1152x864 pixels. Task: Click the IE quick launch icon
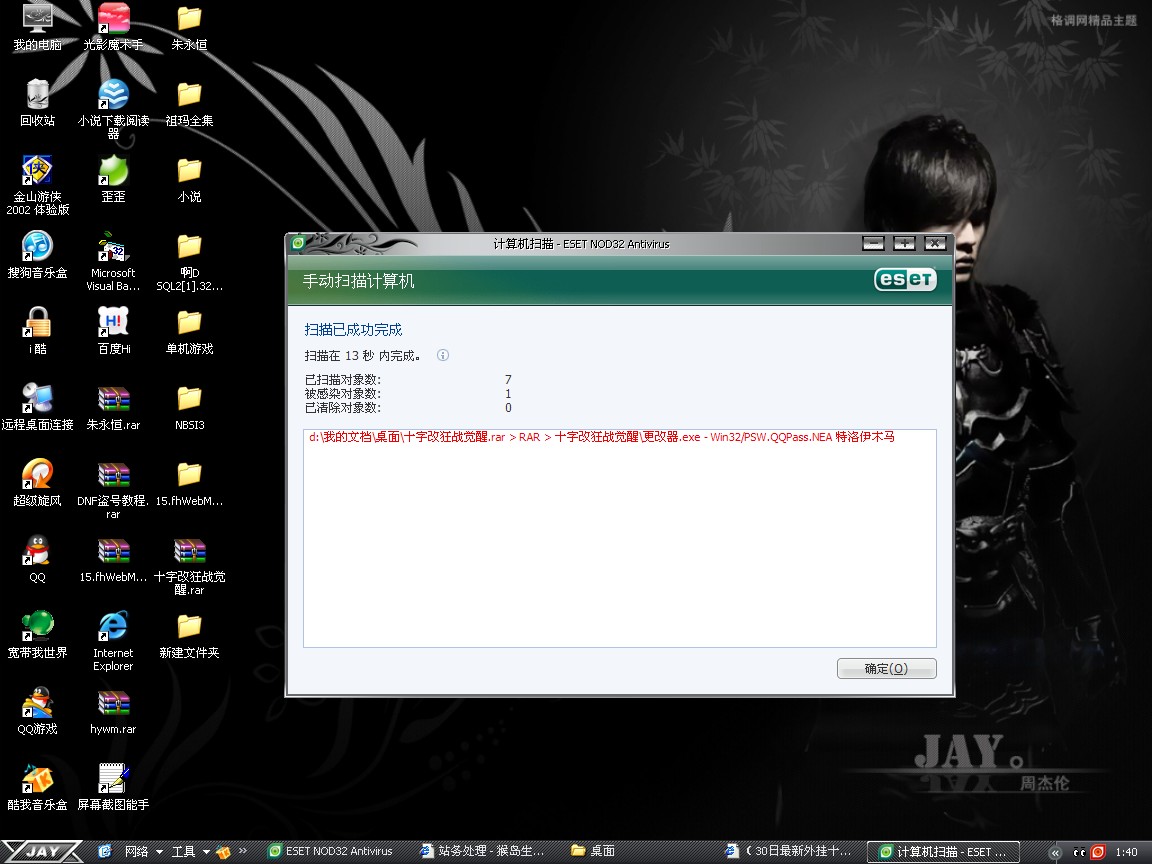[x=104, y=851]
